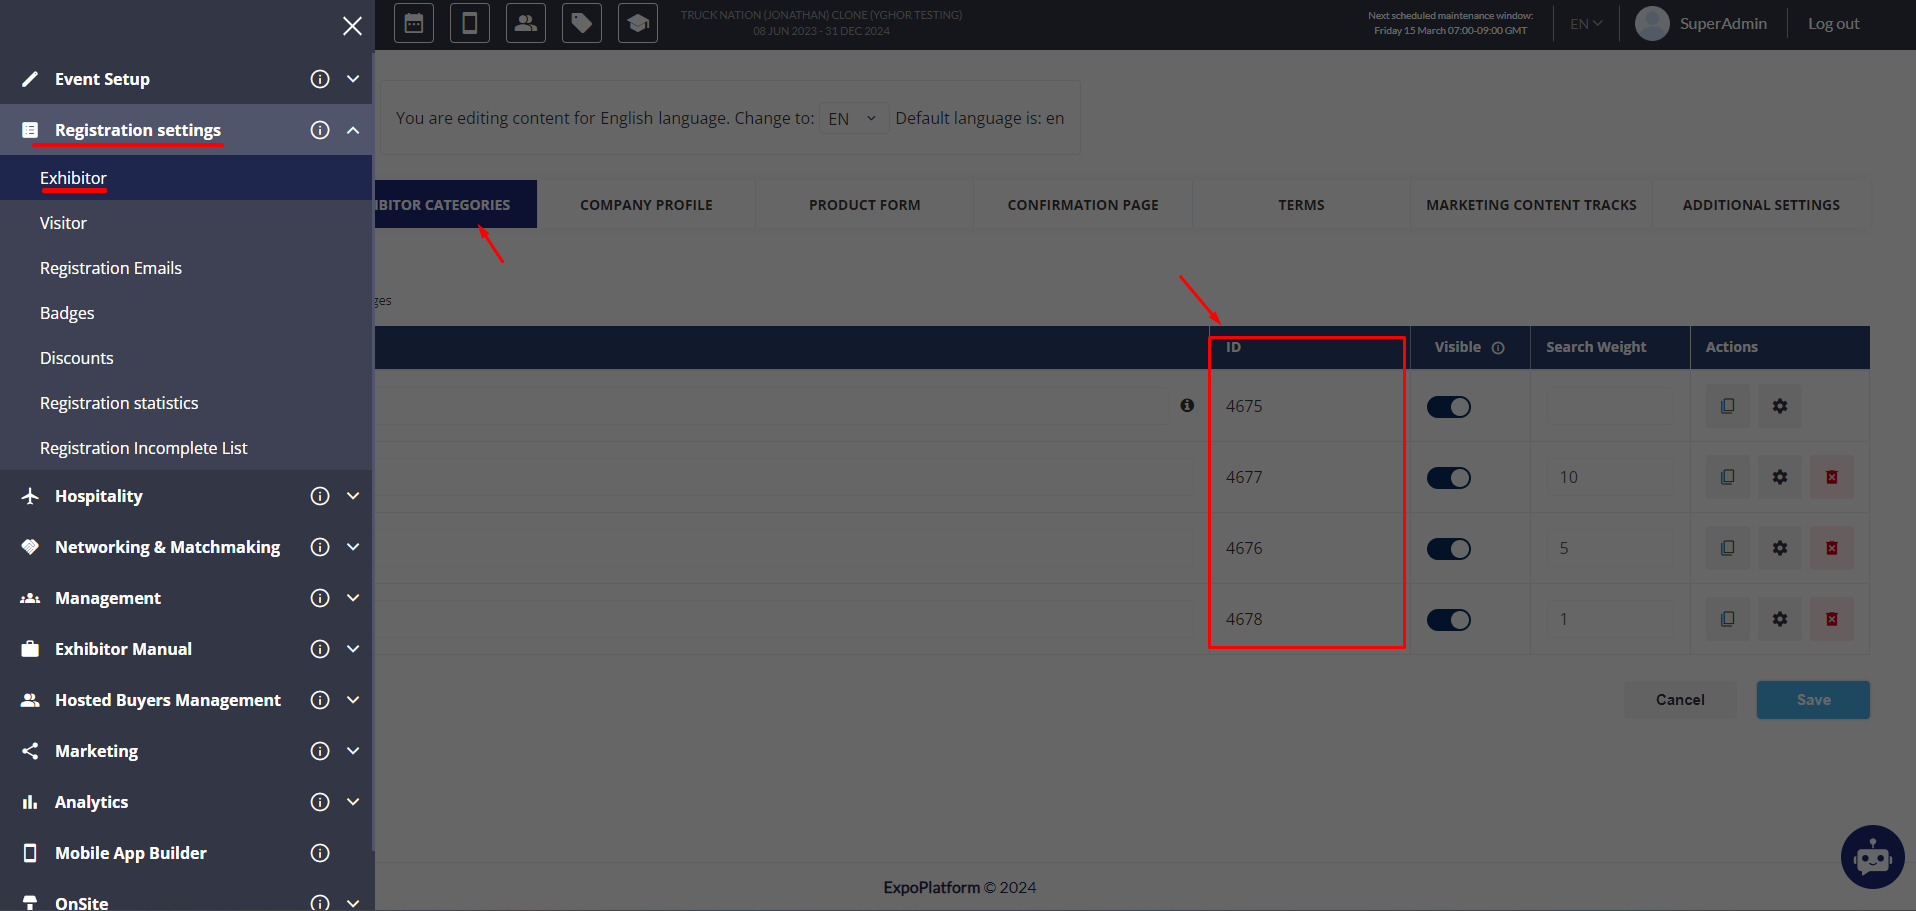This screenshot has width=1916, height=911.
Task: Click the Log out link
Action: pos(1833,24)
